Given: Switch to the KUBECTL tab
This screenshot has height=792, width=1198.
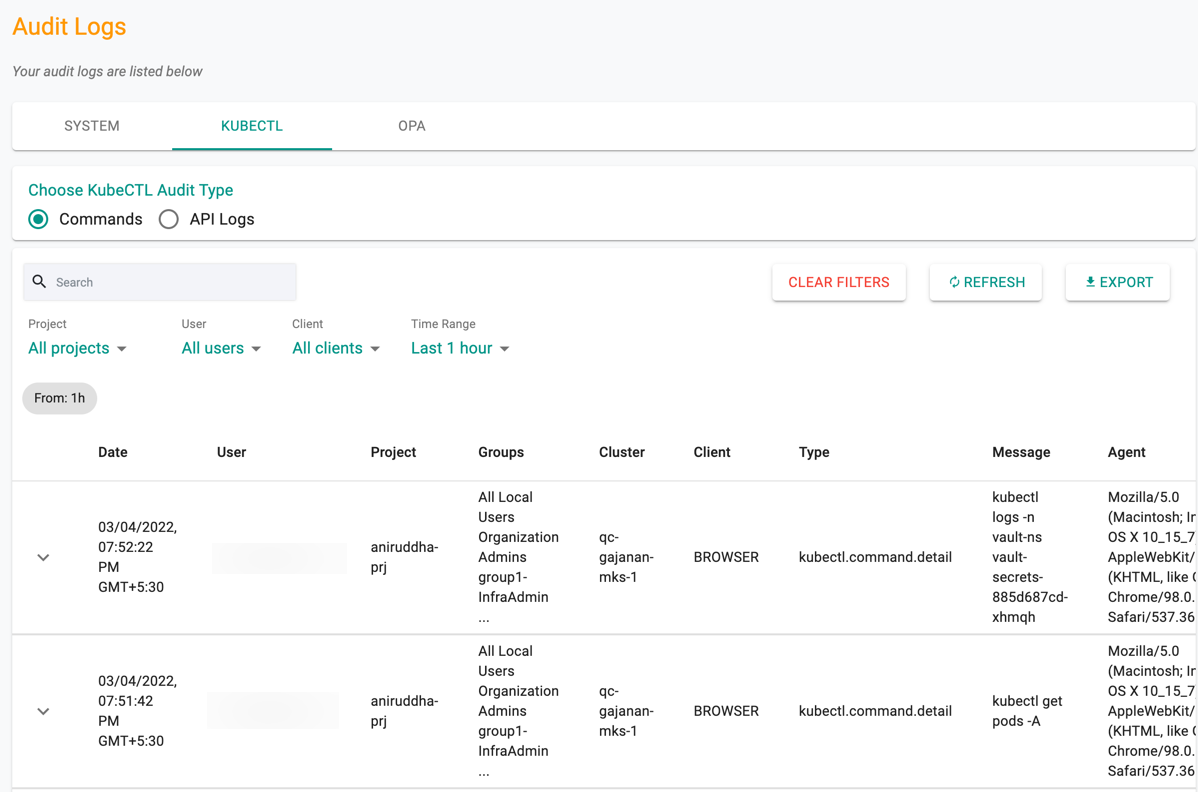Looking at the screenshot, I should coord(251,126).
